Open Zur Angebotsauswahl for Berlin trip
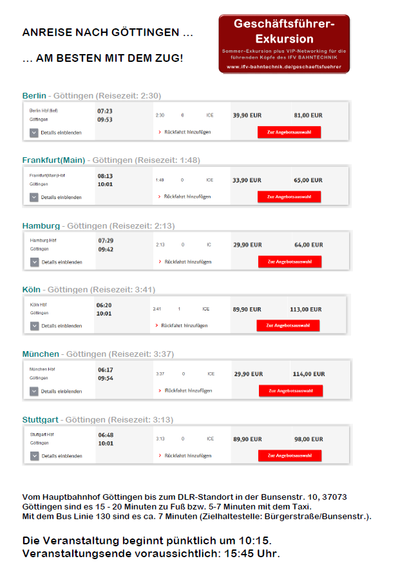 pos(289,132)
